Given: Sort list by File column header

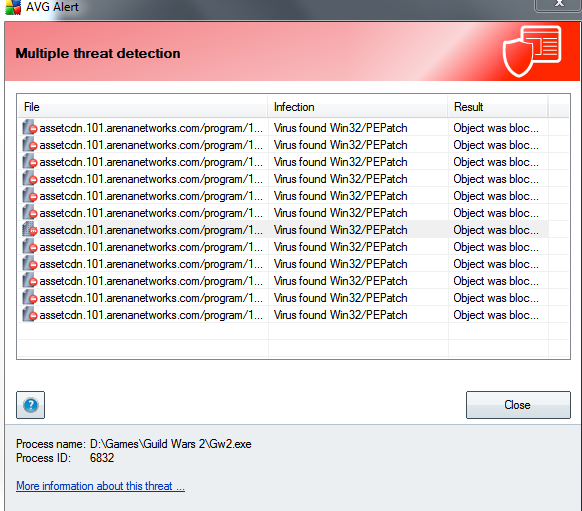Looking at the screenshot, I should pos(143,107).
